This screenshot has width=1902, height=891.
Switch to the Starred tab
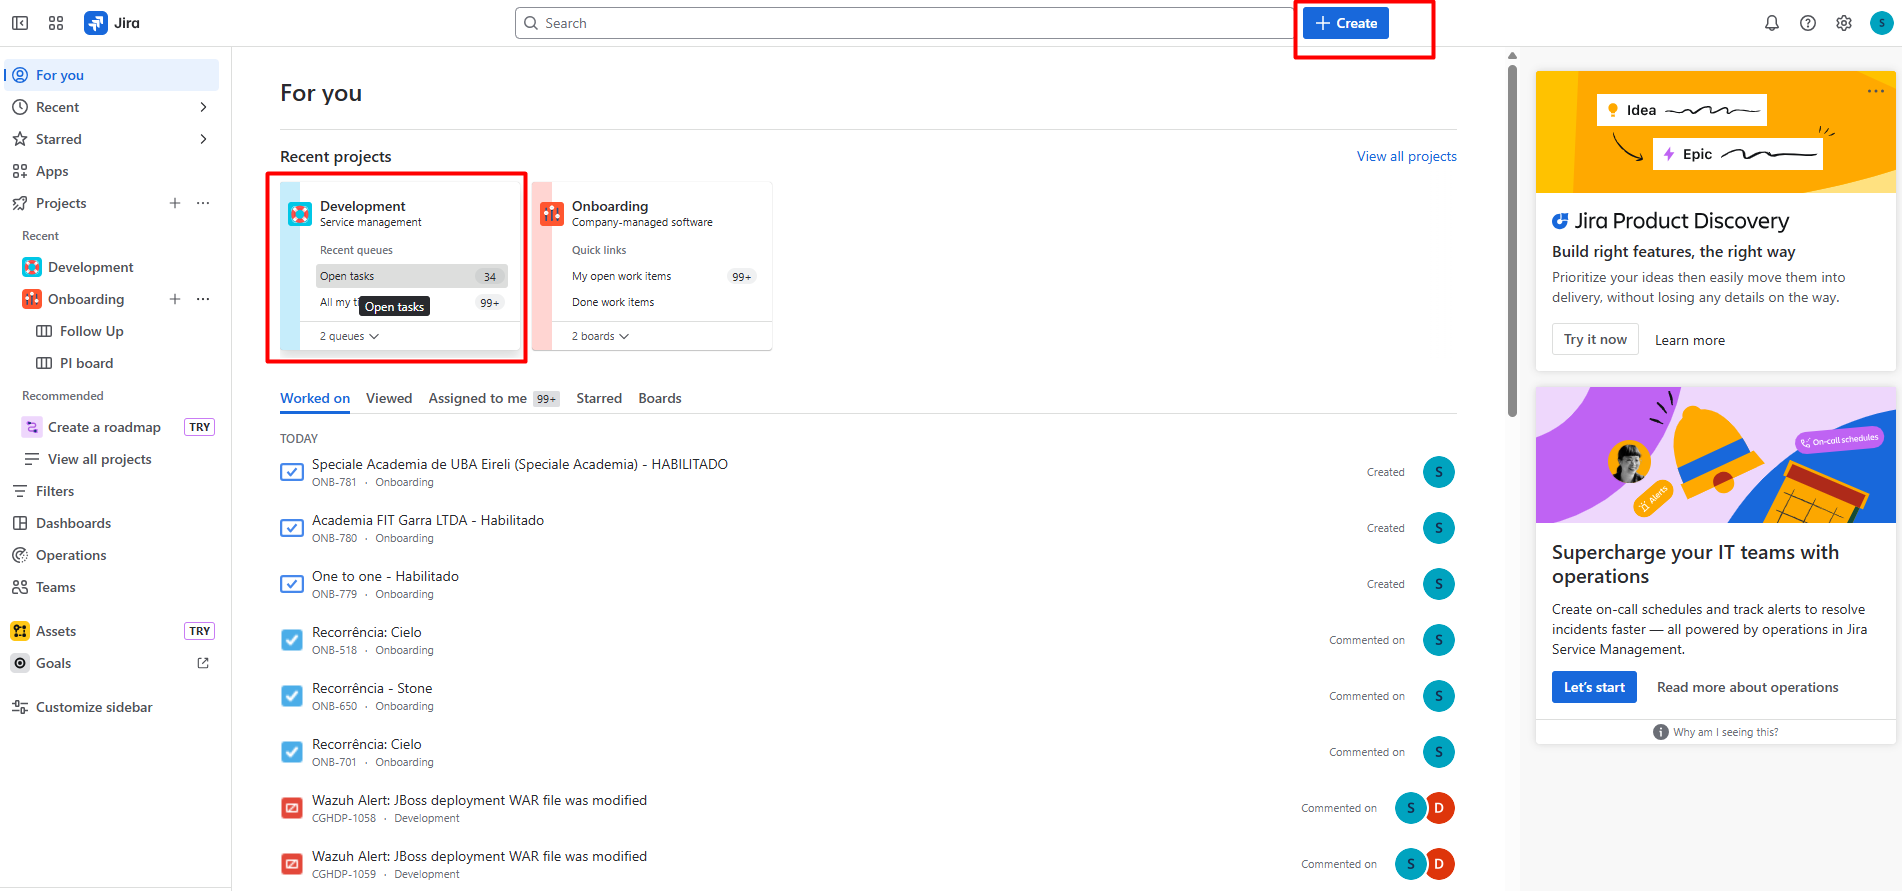point(599,398)
